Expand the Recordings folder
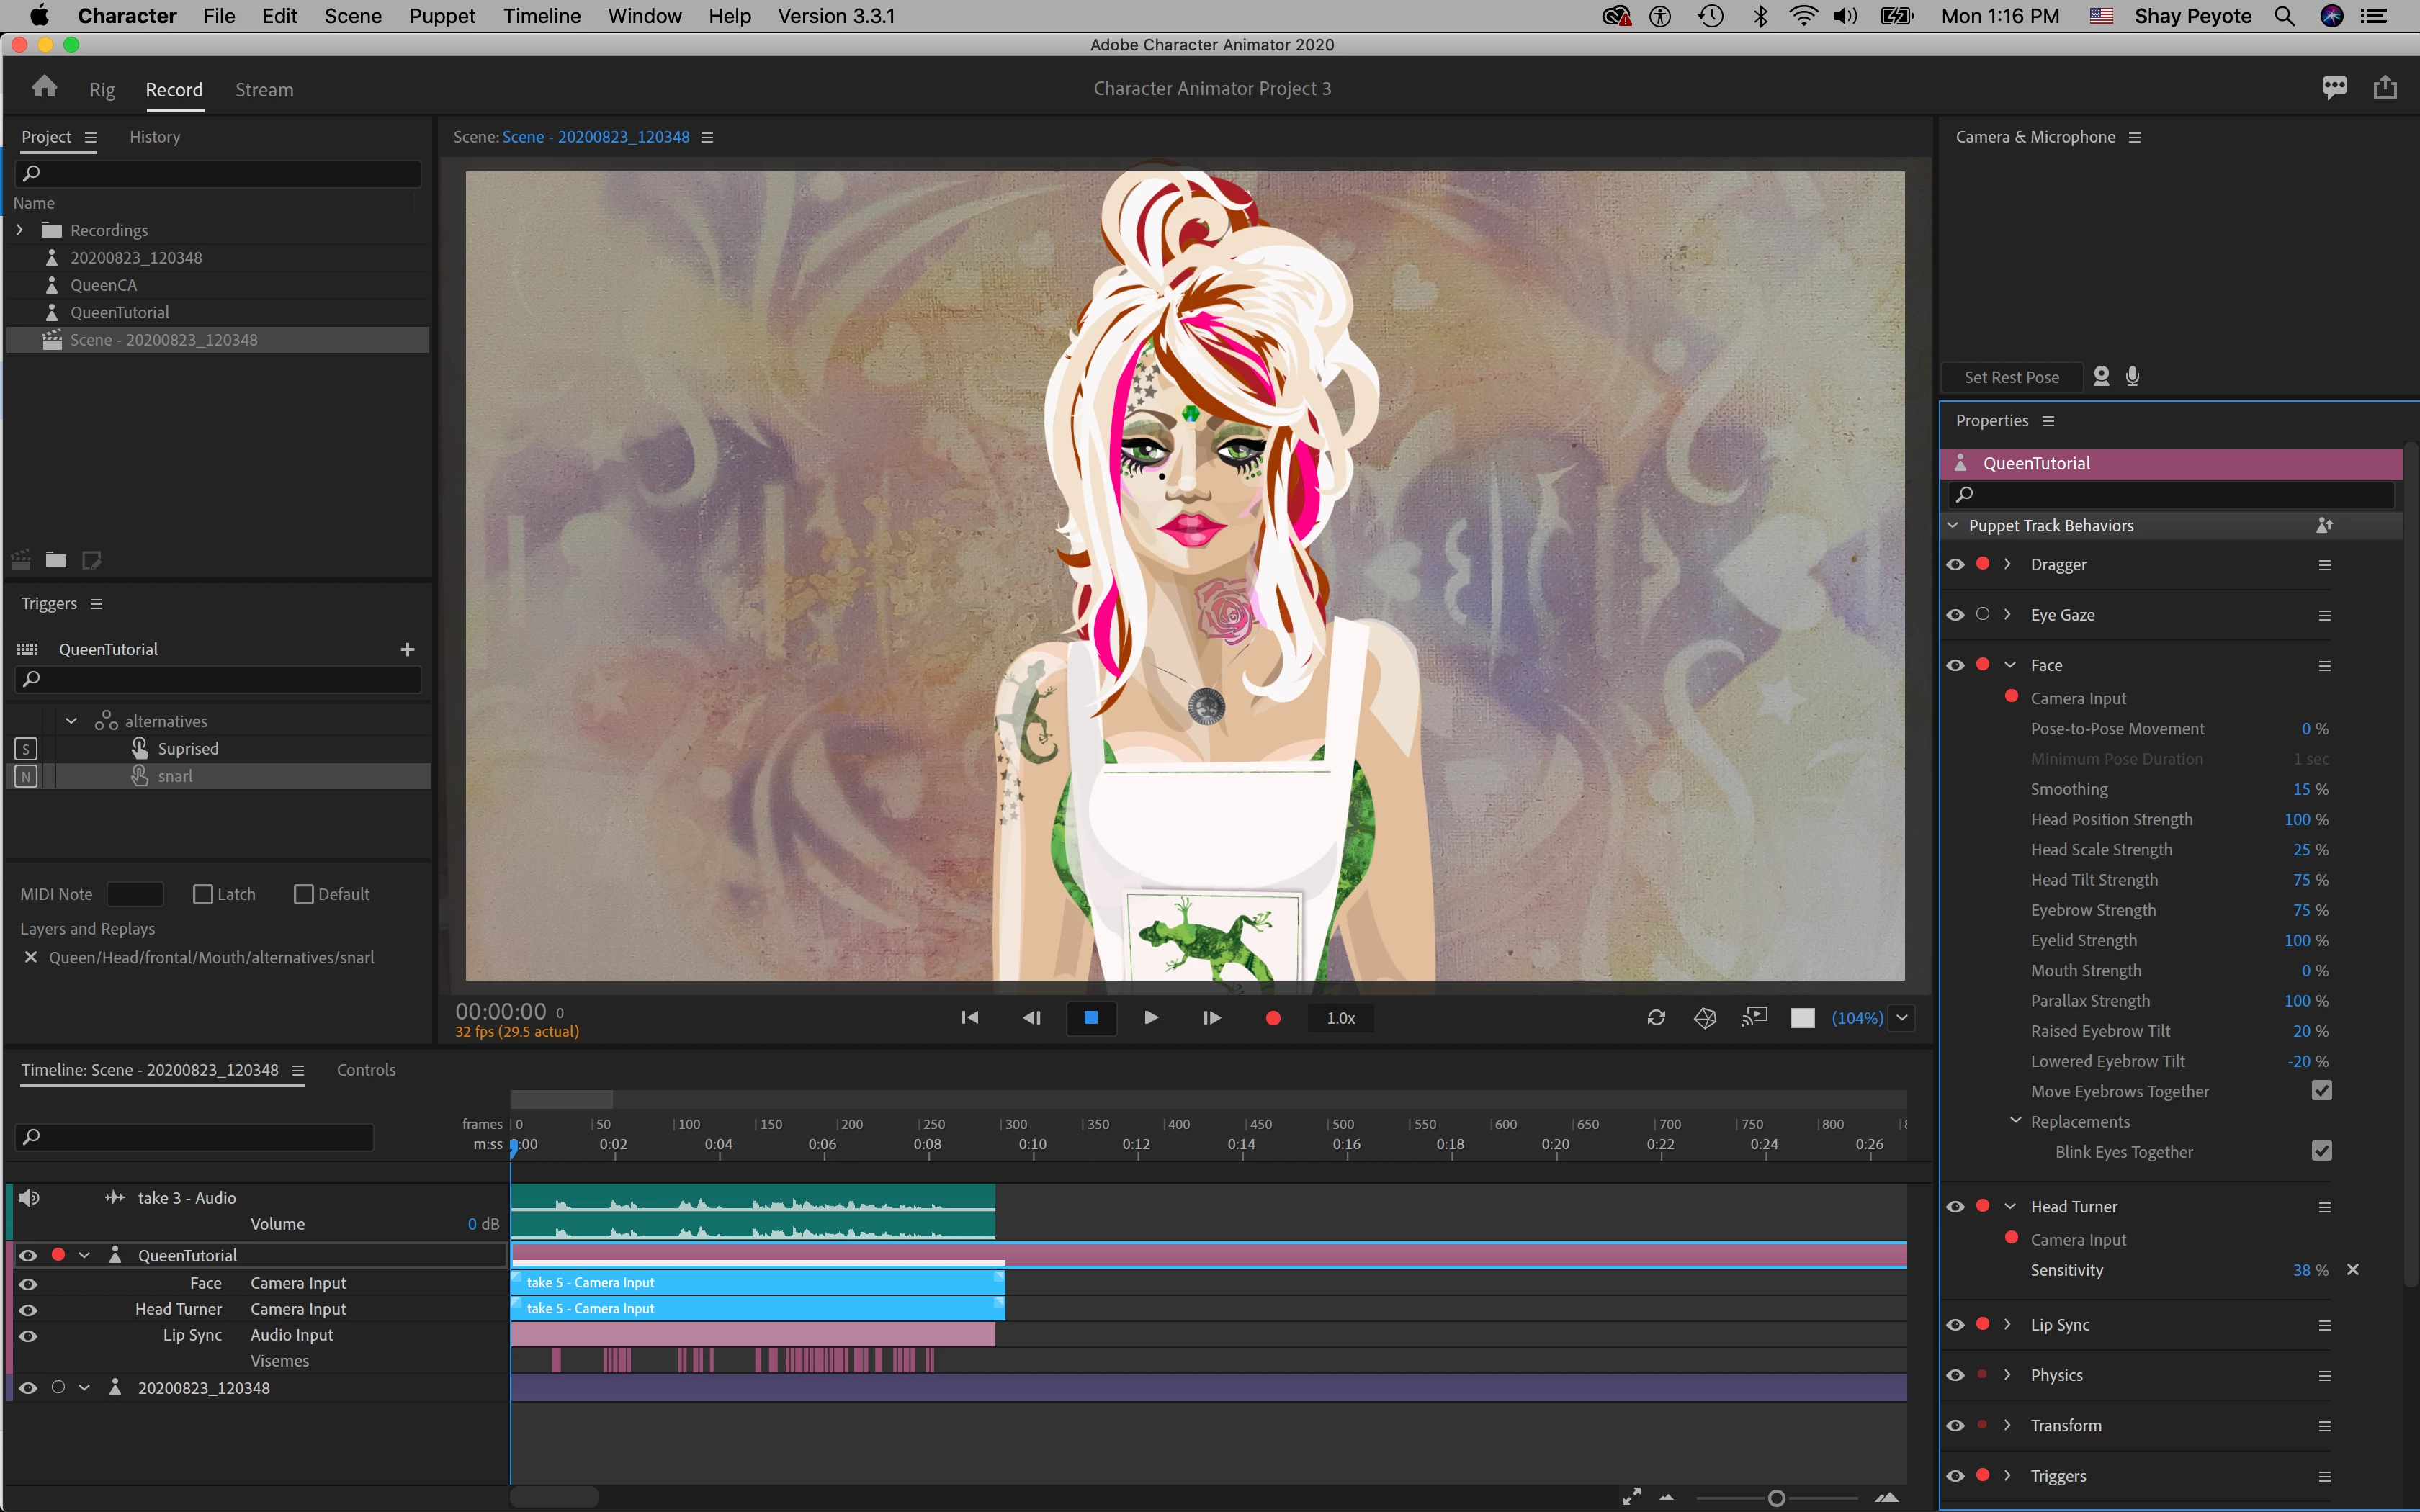 tap(19, 230)
